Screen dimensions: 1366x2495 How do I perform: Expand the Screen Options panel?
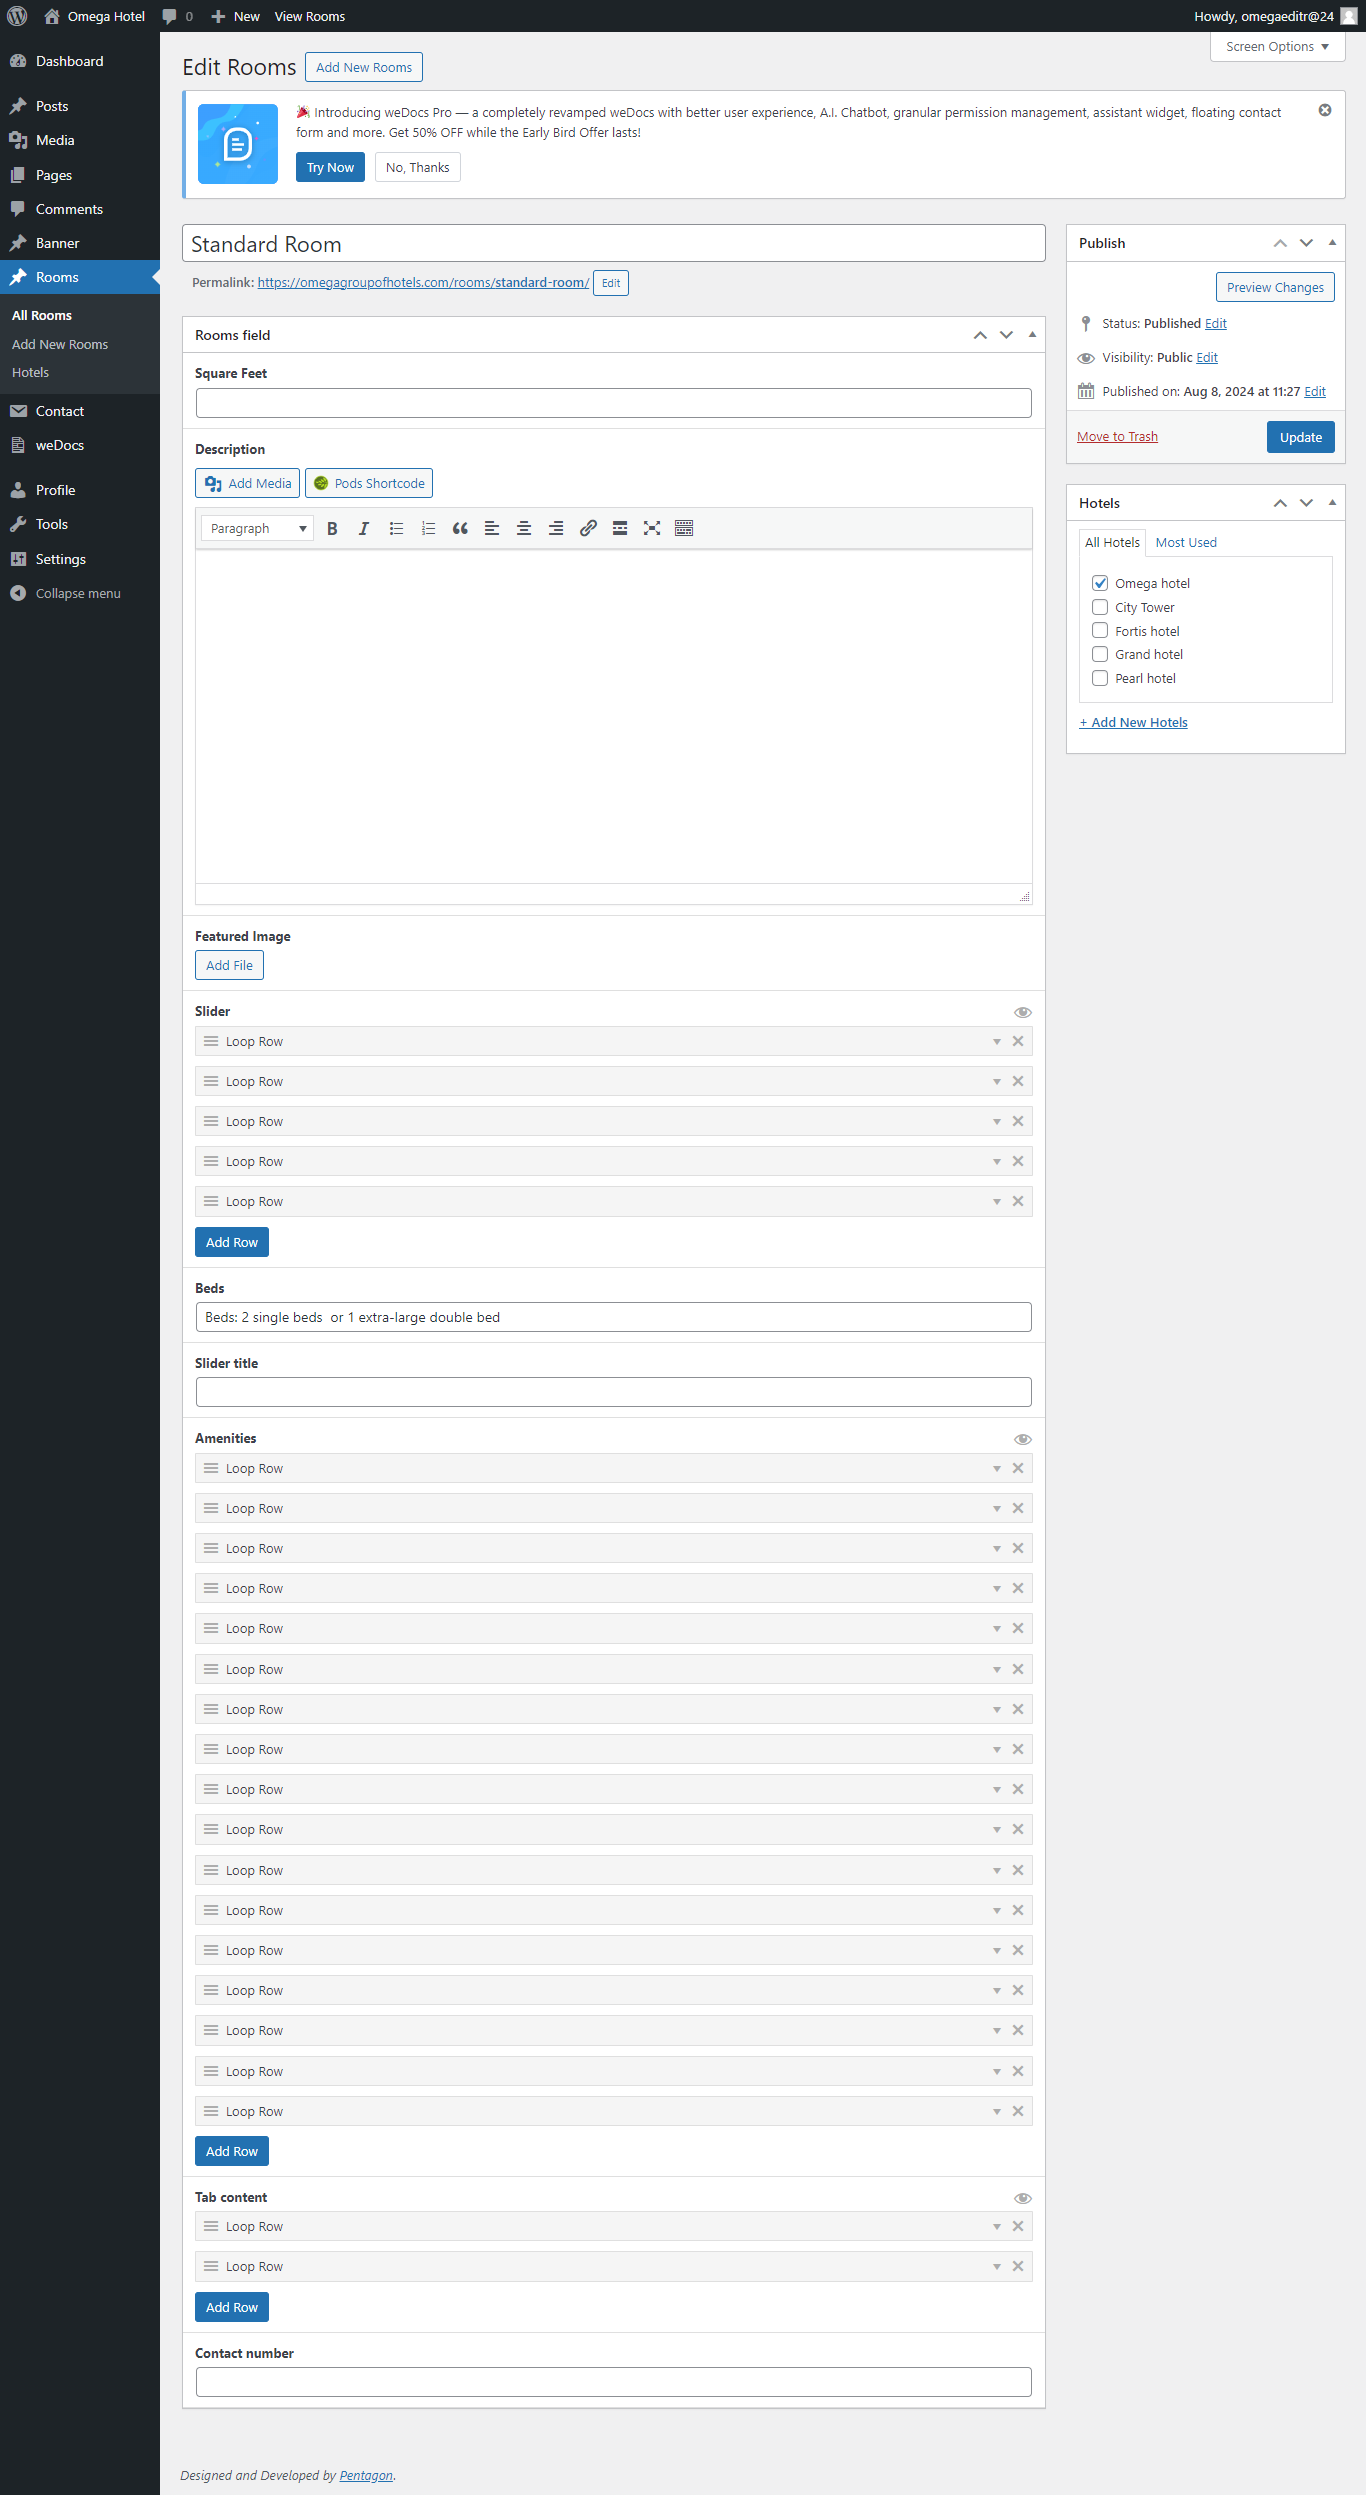pyautogui.click(x=1277, y=47)
